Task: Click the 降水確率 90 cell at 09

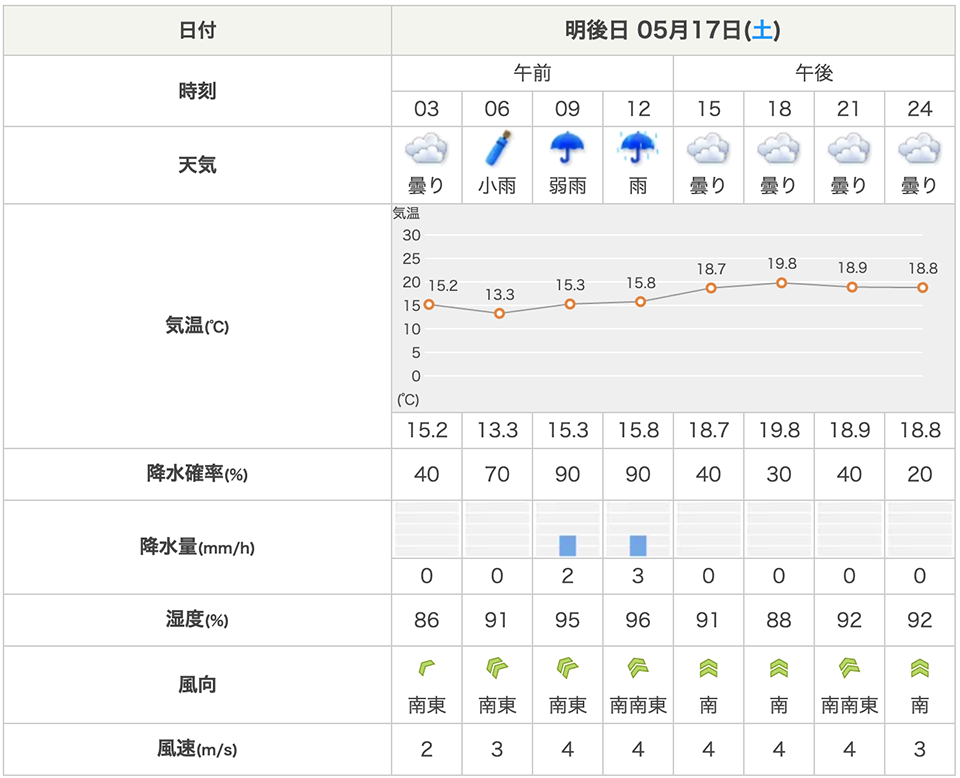Action: pos(568,474)
